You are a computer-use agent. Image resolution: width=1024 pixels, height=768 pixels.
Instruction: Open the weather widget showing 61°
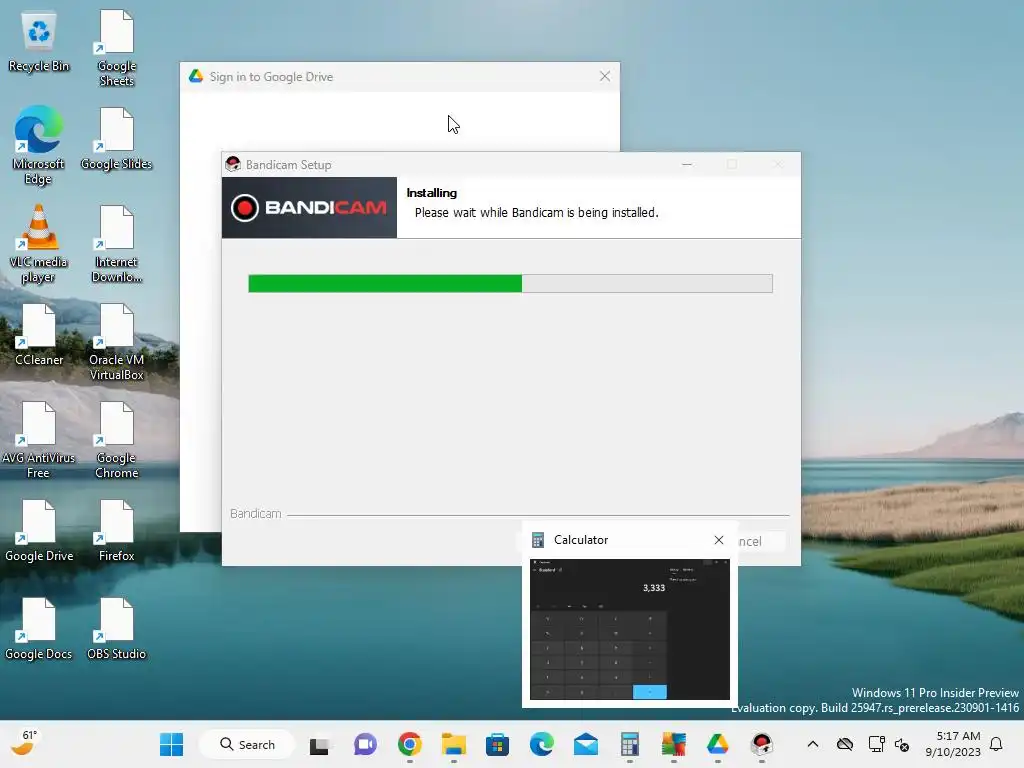pyautogui.click(x=25, y=743)
